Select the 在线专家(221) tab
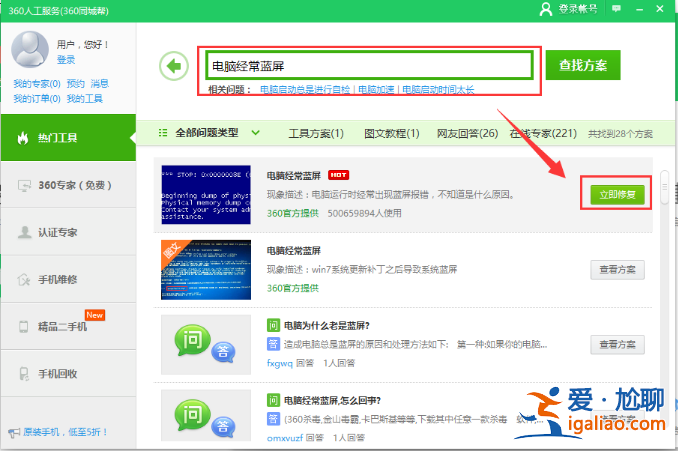The image size is (678, 451). 543,134
